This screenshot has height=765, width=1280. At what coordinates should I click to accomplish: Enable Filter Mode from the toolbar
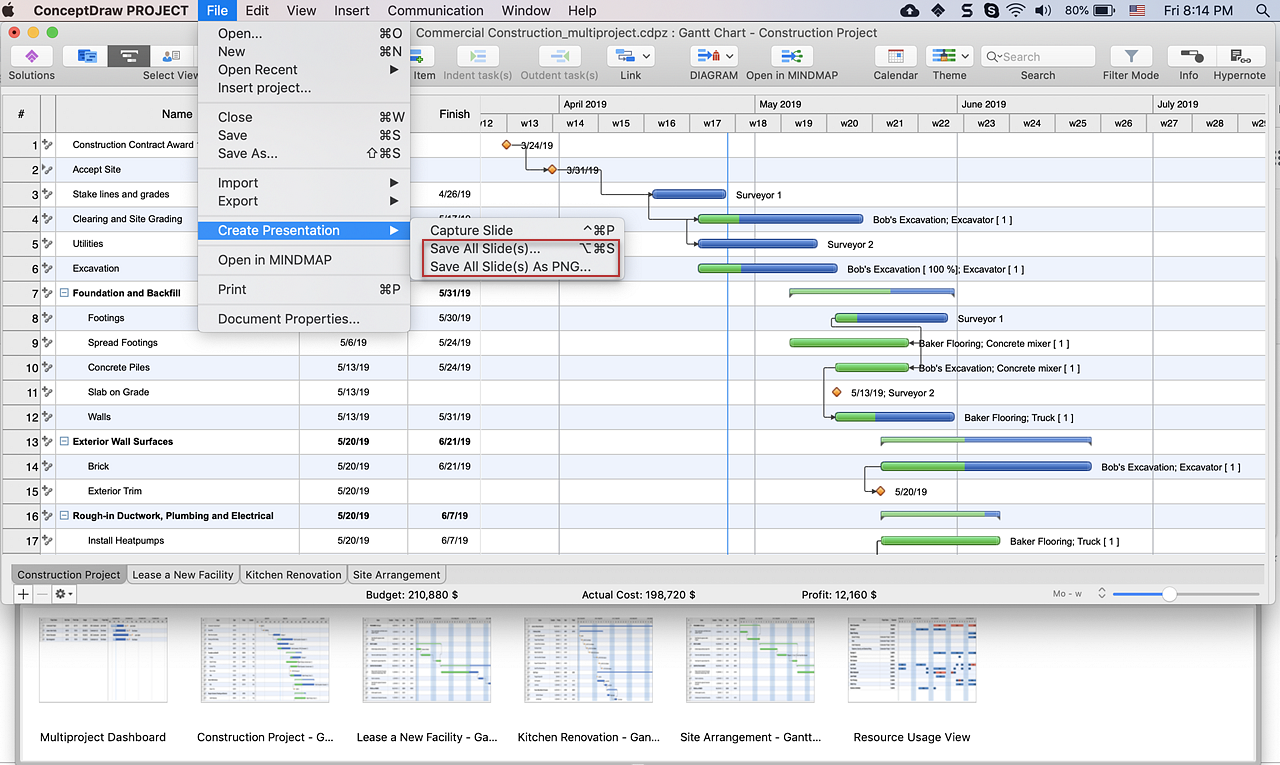click(x=1130, y=57)
